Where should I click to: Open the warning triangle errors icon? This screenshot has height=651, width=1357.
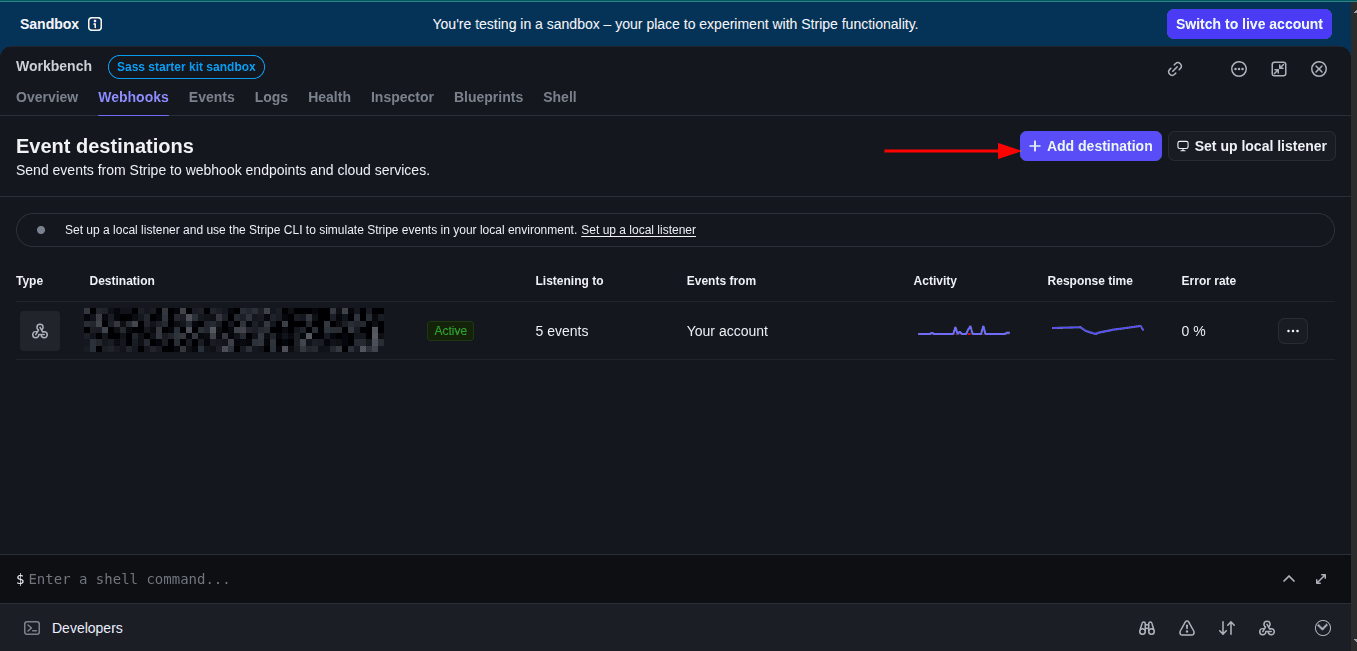(x=1187, y=628)
